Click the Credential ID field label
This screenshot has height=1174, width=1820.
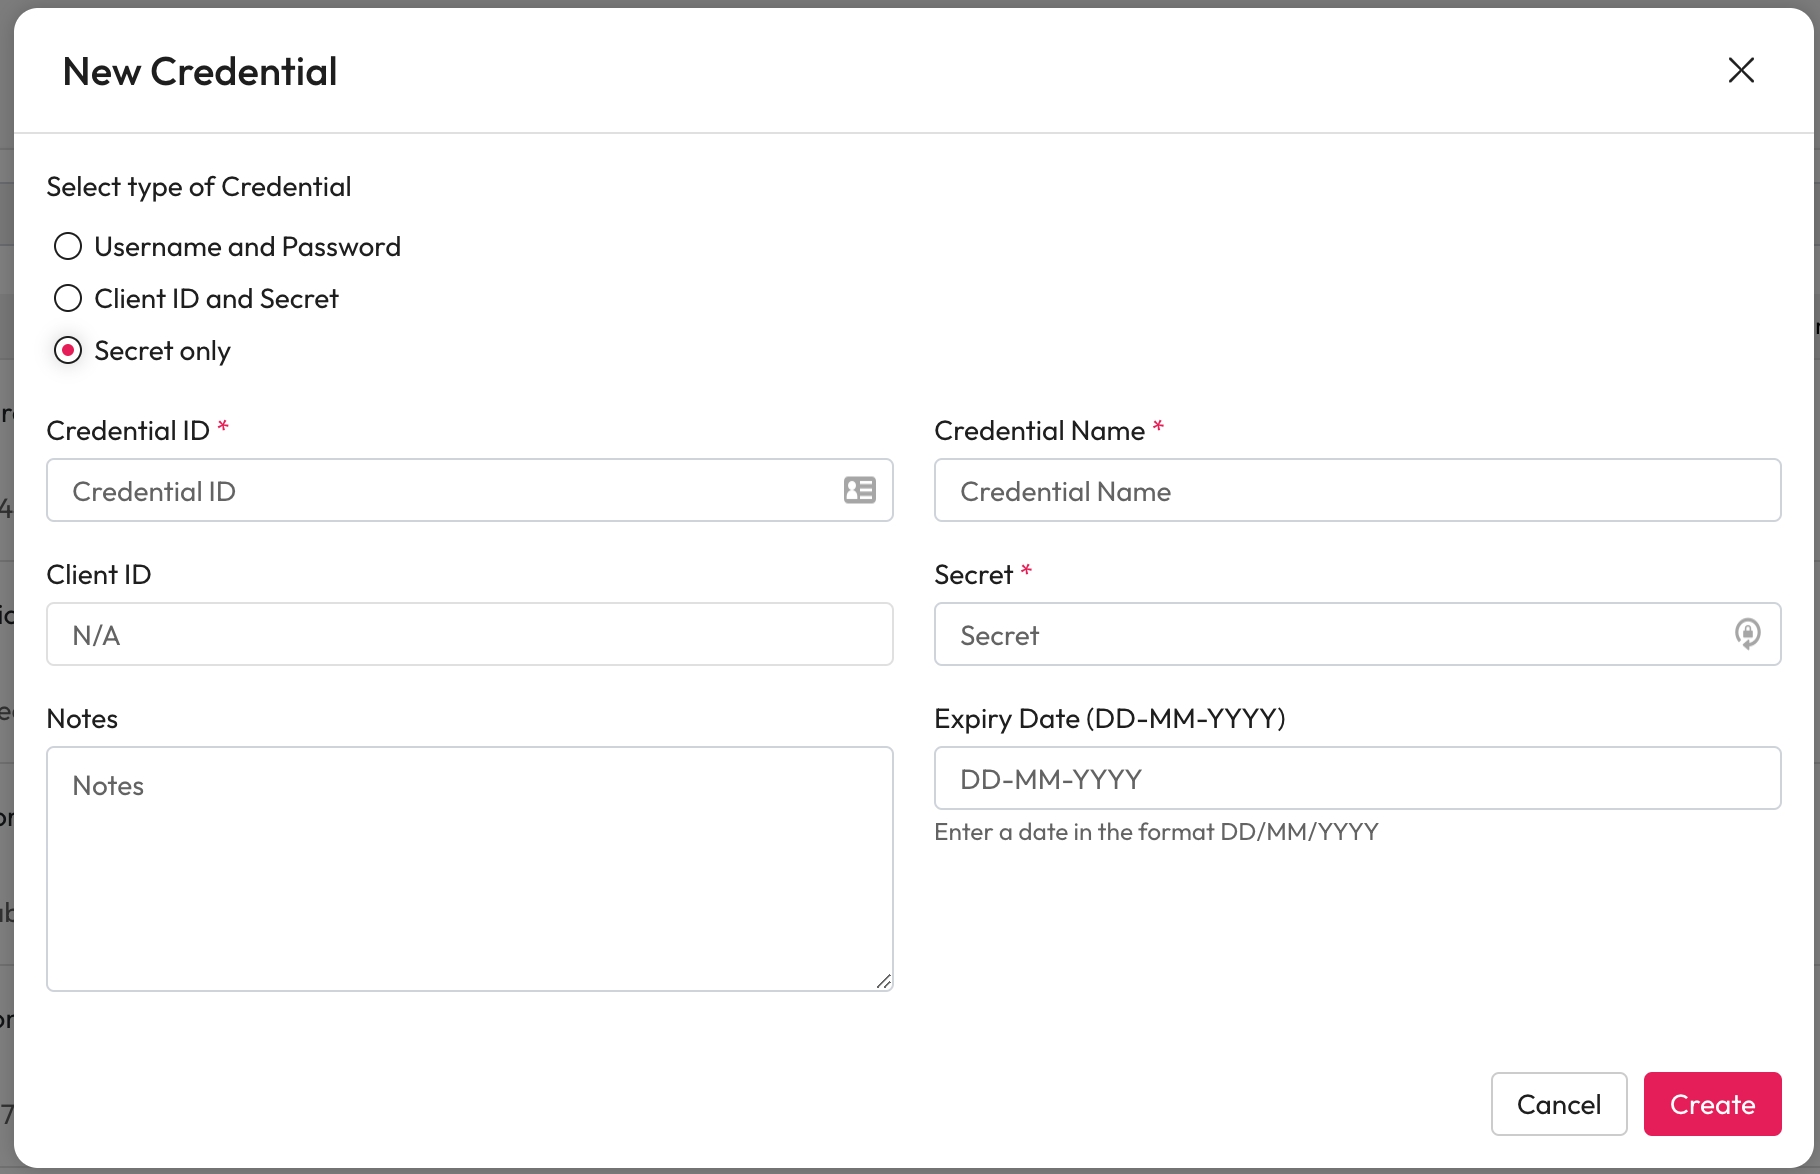[x=128, y=430]
